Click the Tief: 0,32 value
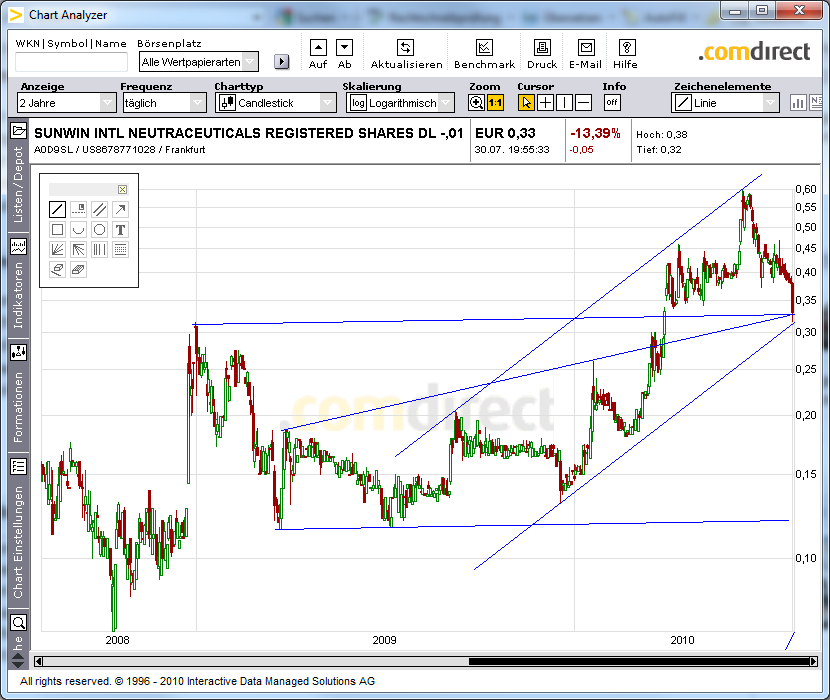The height and width of the screenshot is (700, 830). [659, 149]
